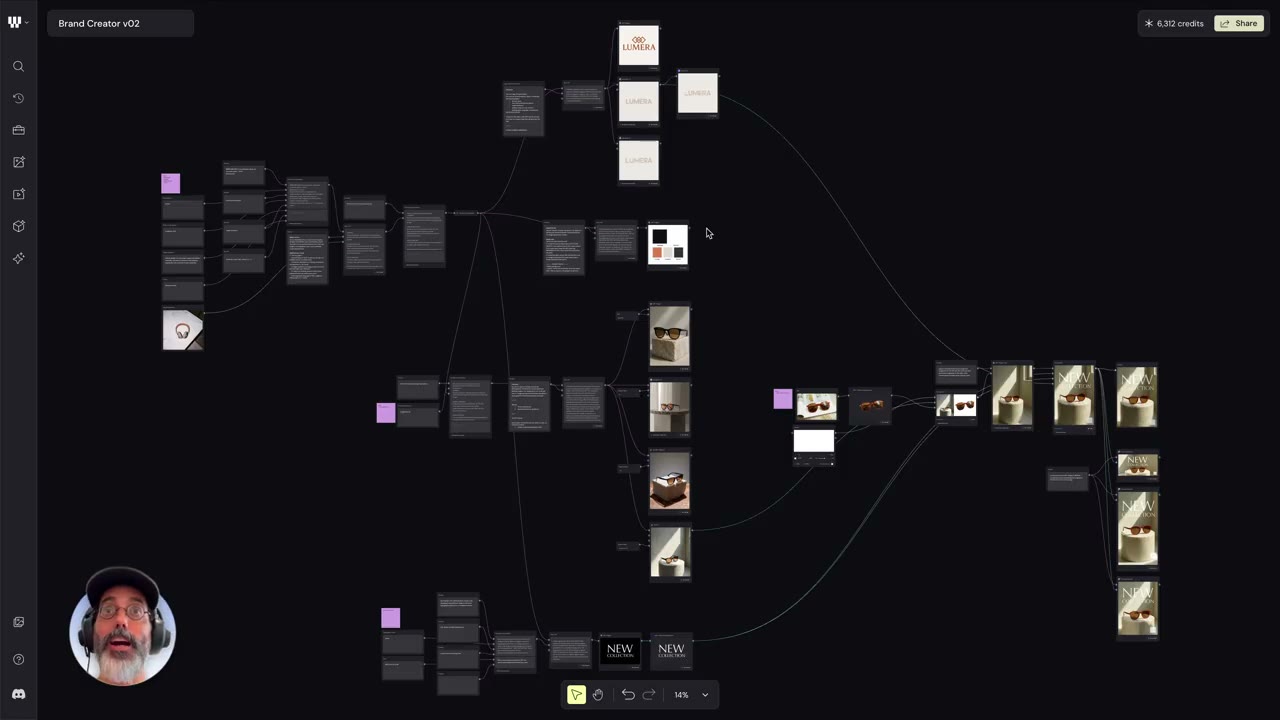Select the standalone LUMERA node right of the logo column

[x=698, y=93]
